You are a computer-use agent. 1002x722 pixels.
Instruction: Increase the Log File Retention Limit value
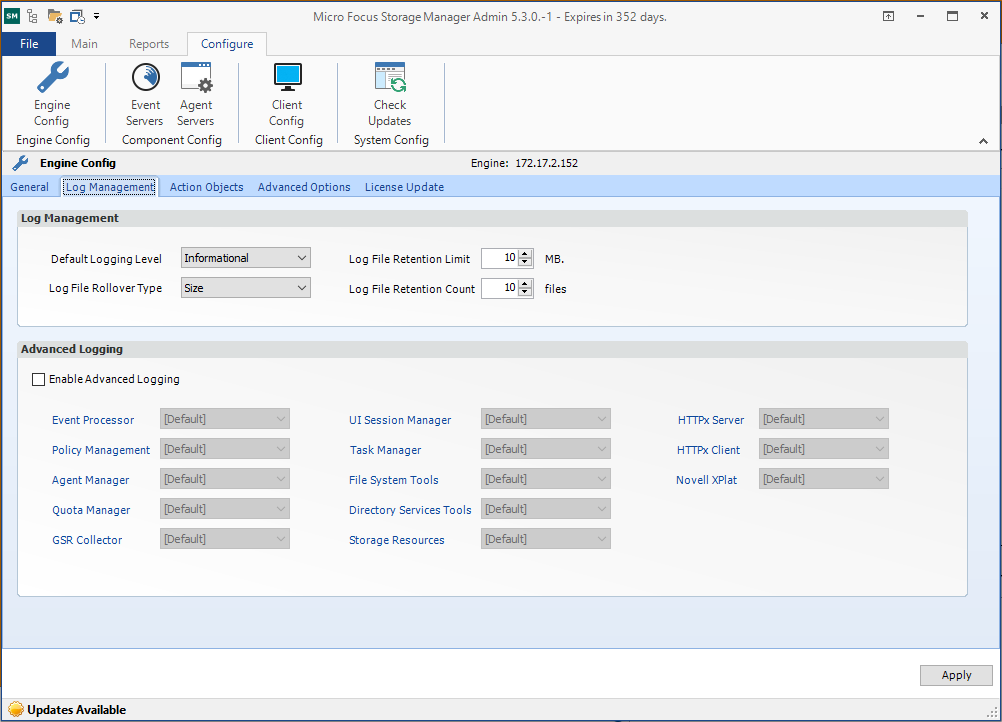pyautogui.click(x=526, y=254)
